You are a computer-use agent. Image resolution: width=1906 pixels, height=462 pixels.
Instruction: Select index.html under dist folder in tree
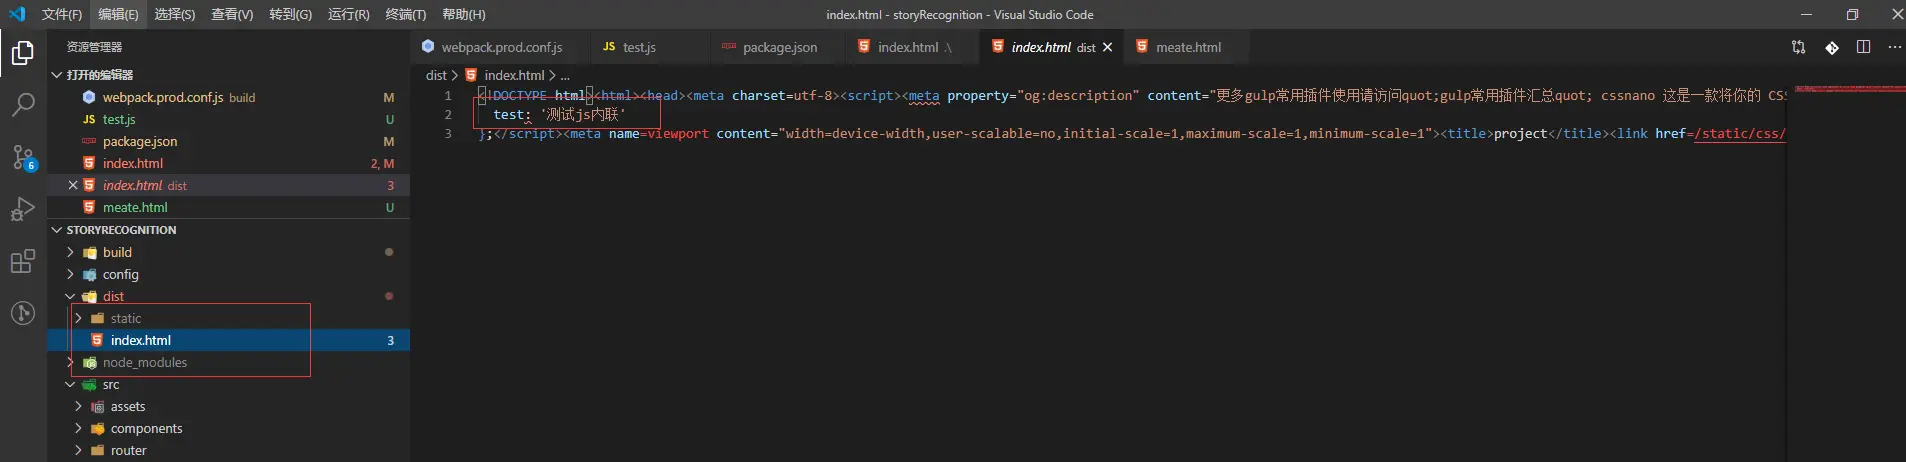click(x=228, y=340)
